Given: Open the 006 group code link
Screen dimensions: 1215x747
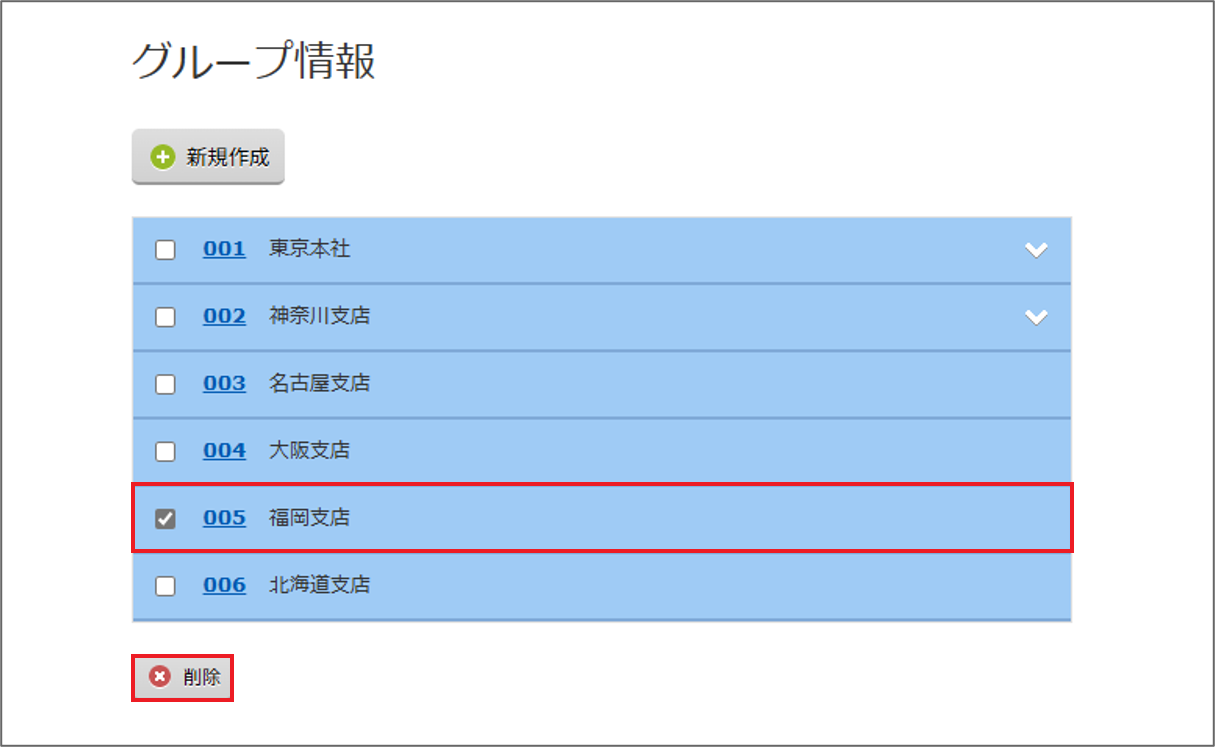Looking at the screenshot, I should pos(224,584).
